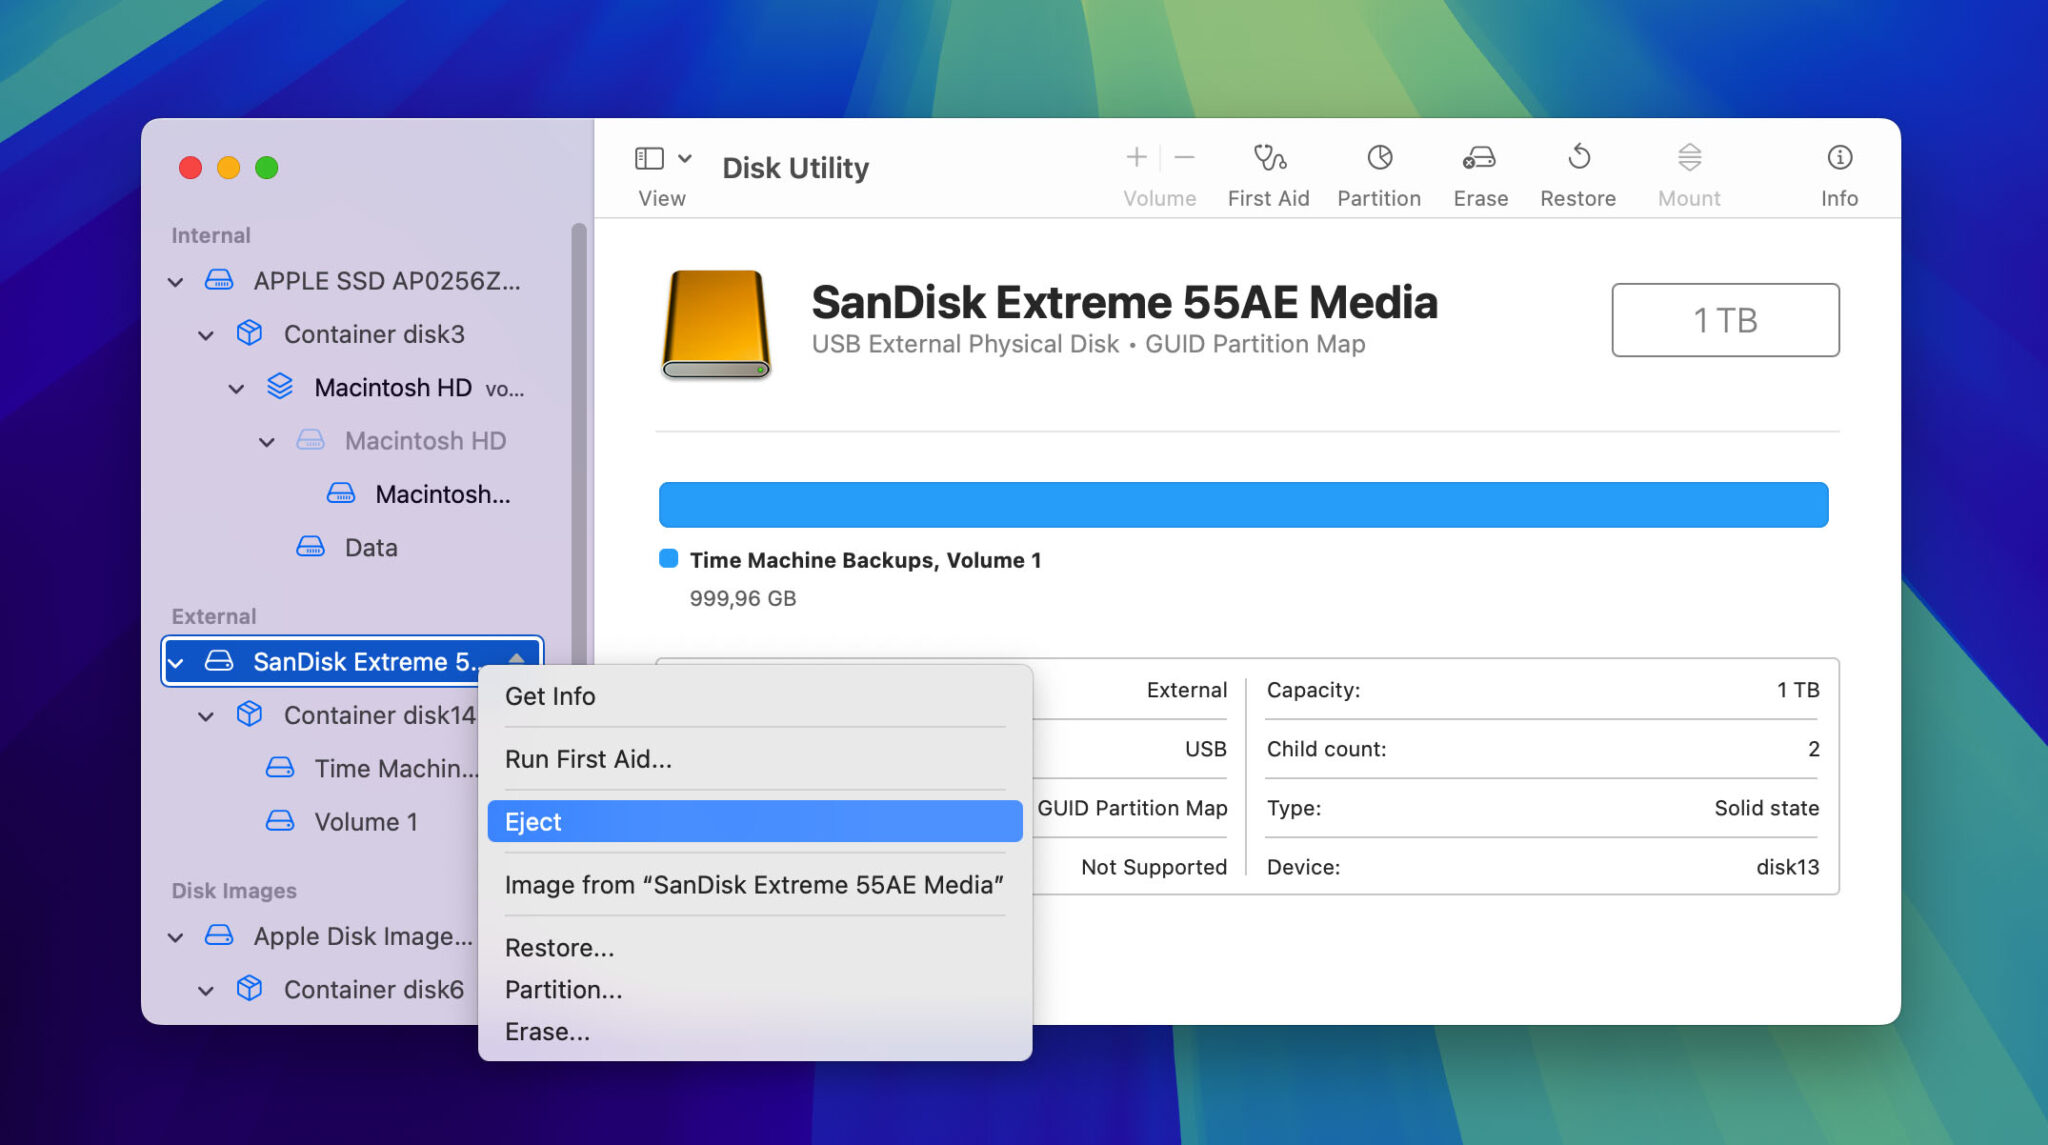Click the add Volume plus icon
Viewport: 2048px width, 1145px height.
(x=1136, y=158)
